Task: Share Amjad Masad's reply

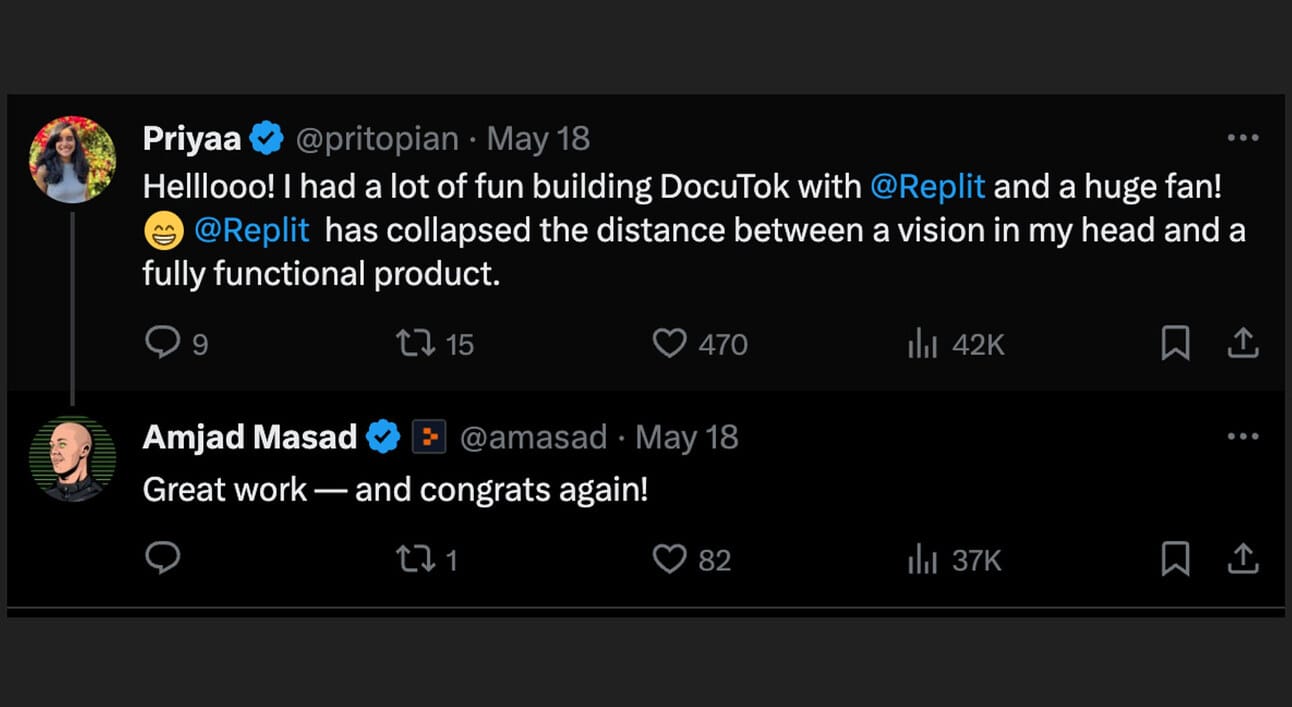Action: click(1242, 559)
